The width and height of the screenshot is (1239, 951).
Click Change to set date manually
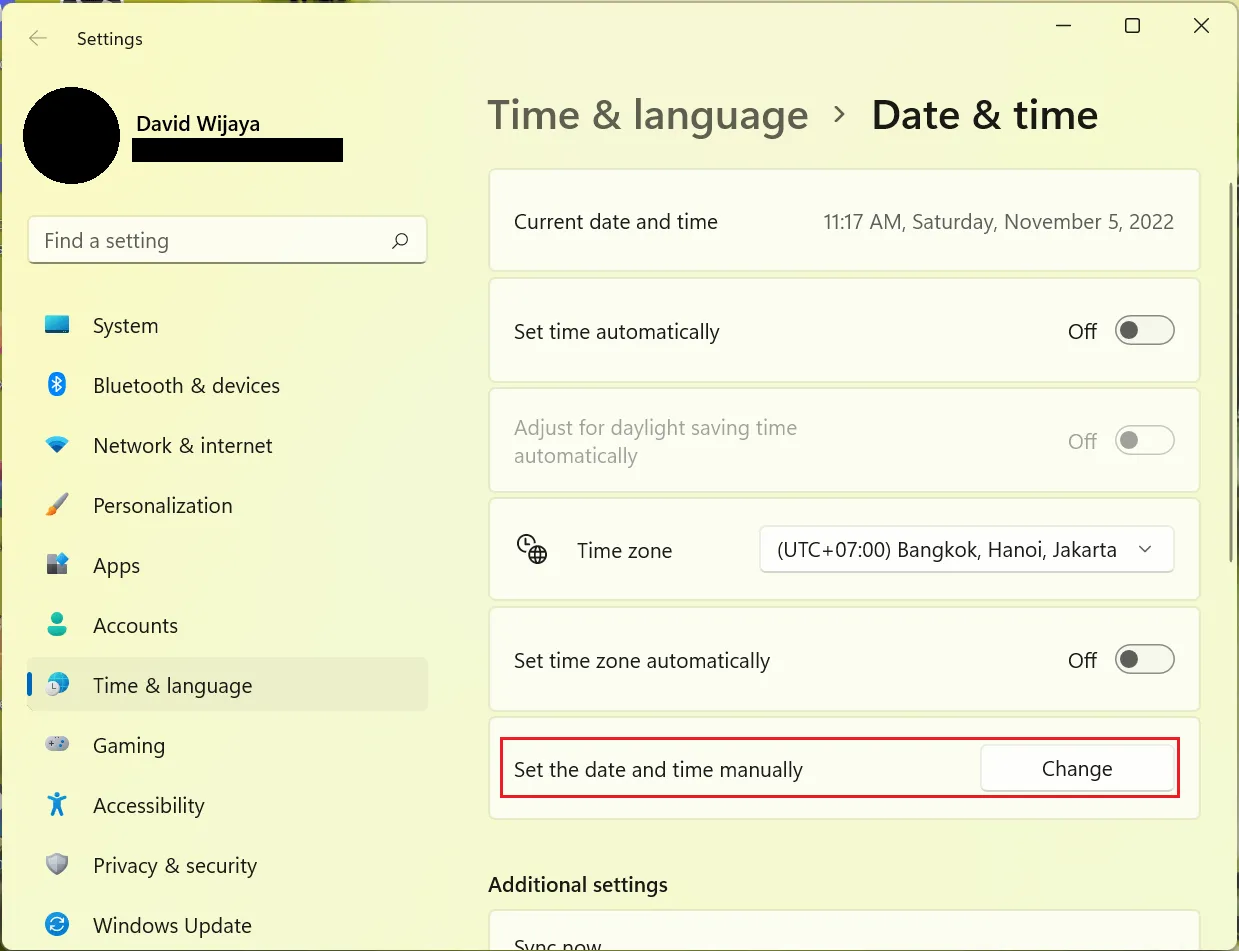click(1077, 769)
